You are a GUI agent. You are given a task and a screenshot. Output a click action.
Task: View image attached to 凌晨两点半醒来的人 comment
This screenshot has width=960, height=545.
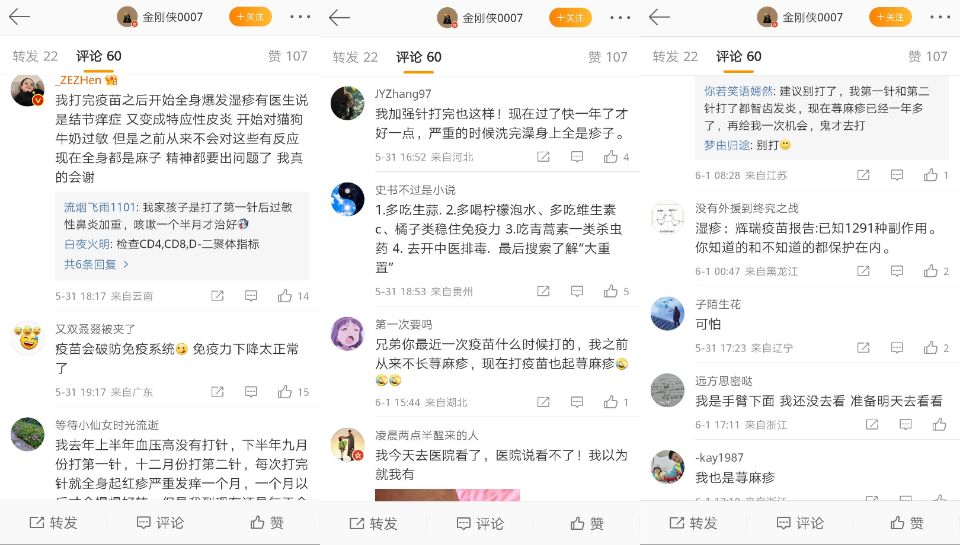[x=447, y=495]
